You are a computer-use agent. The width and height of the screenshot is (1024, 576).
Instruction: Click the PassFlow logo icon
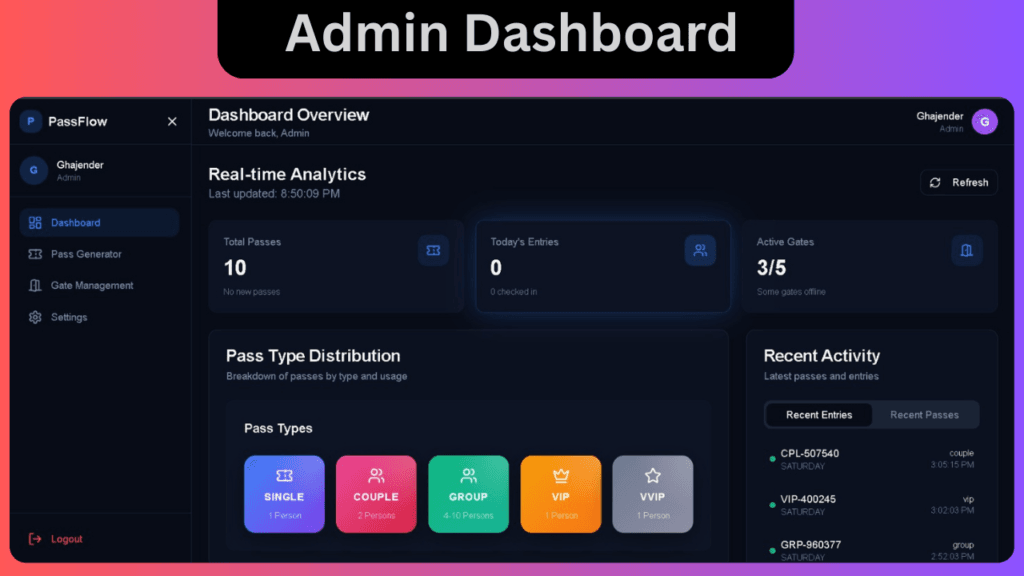click(x=31, y=121)
